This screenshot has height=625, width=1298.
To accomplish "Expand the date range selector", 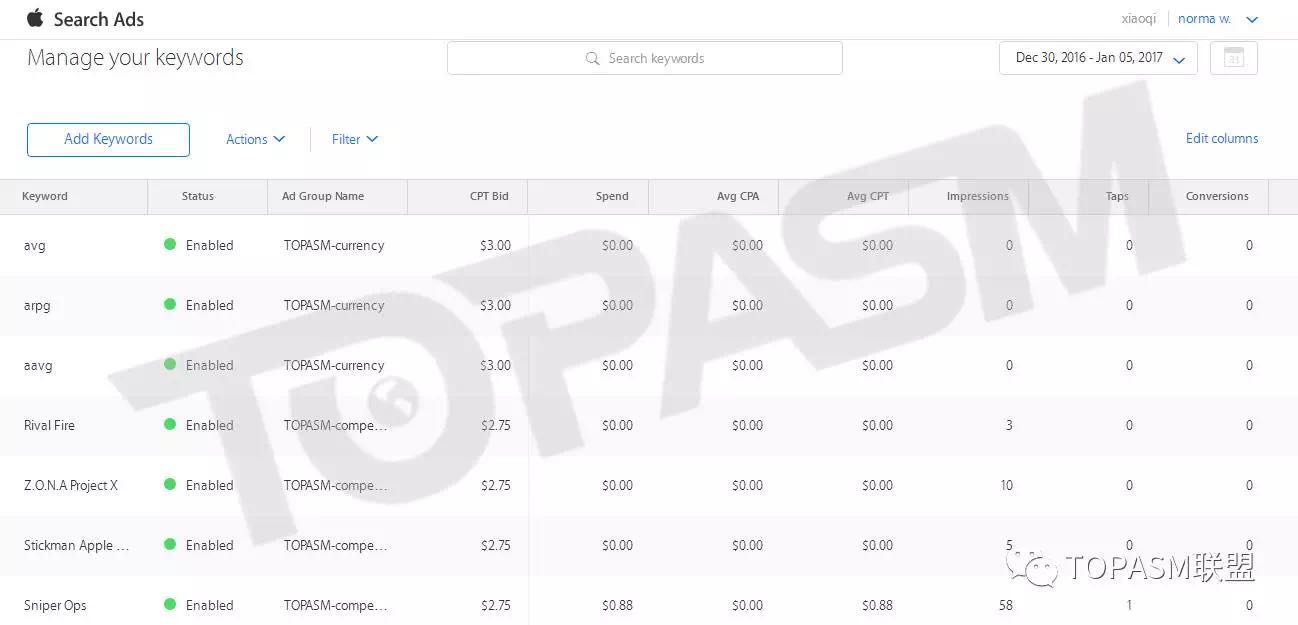I will point(1098,58).
